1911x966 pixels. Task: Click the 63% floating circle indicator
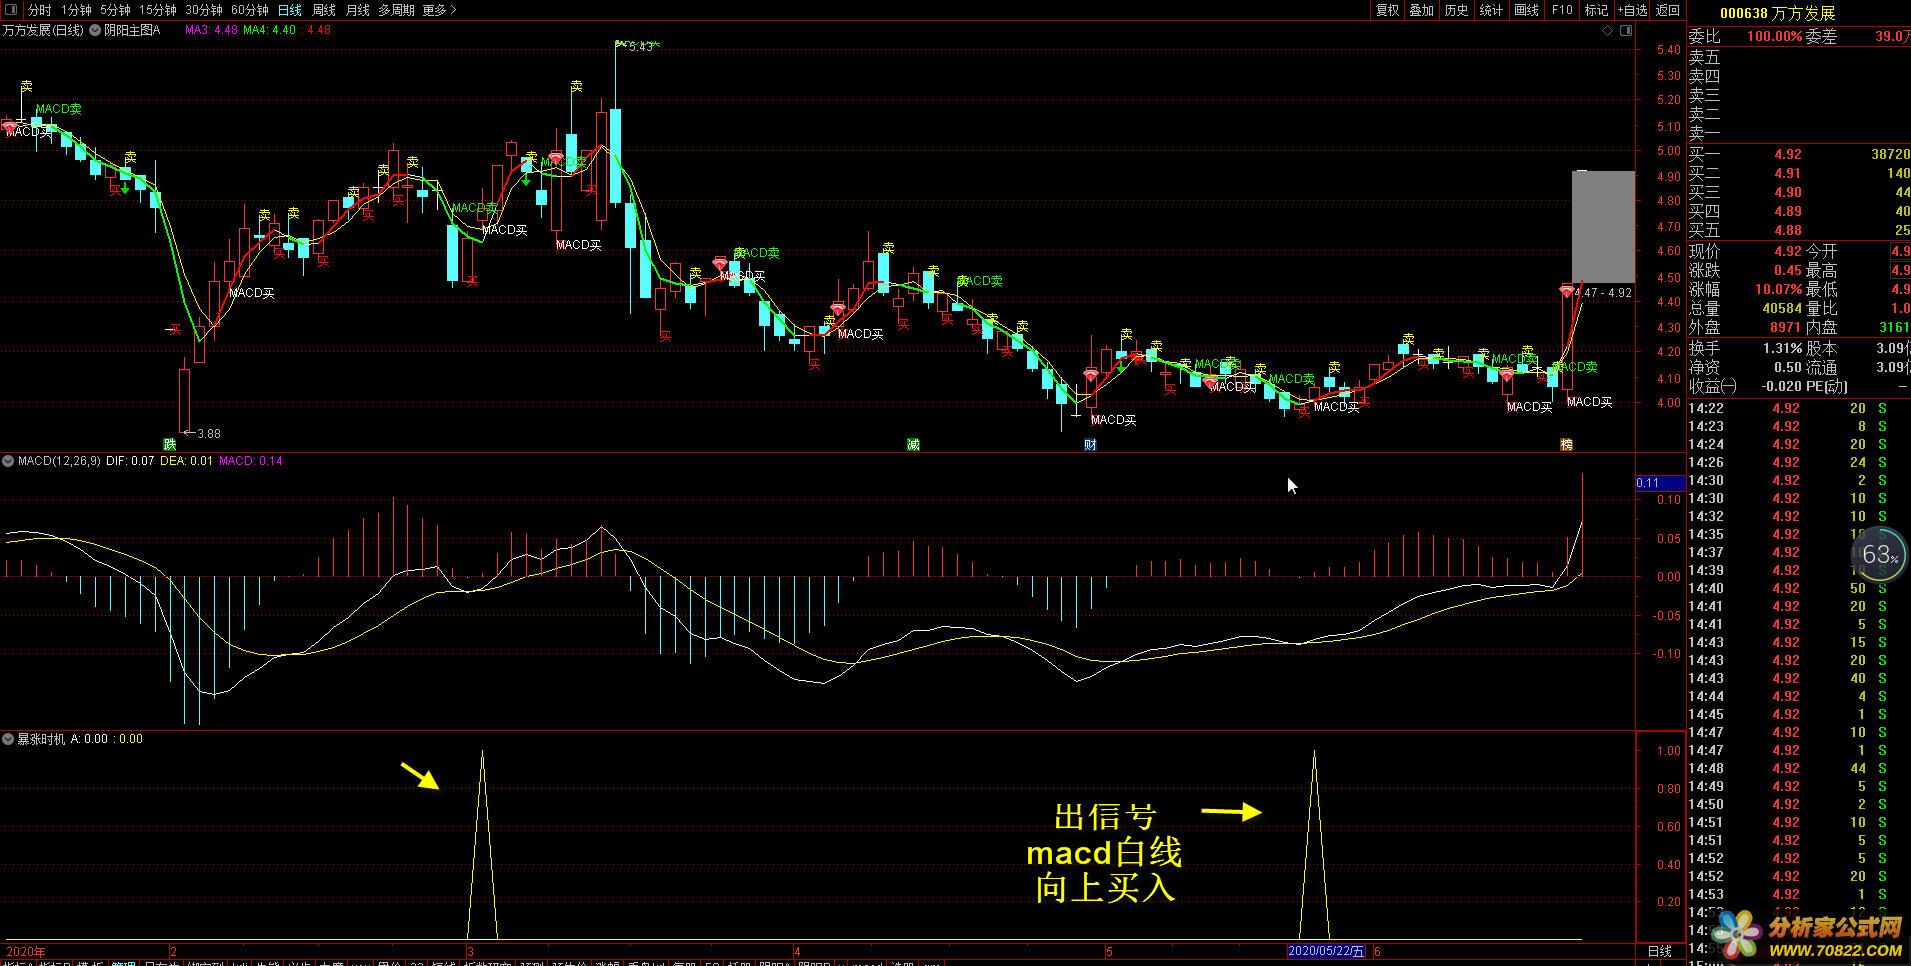(x=1879, y=555)
